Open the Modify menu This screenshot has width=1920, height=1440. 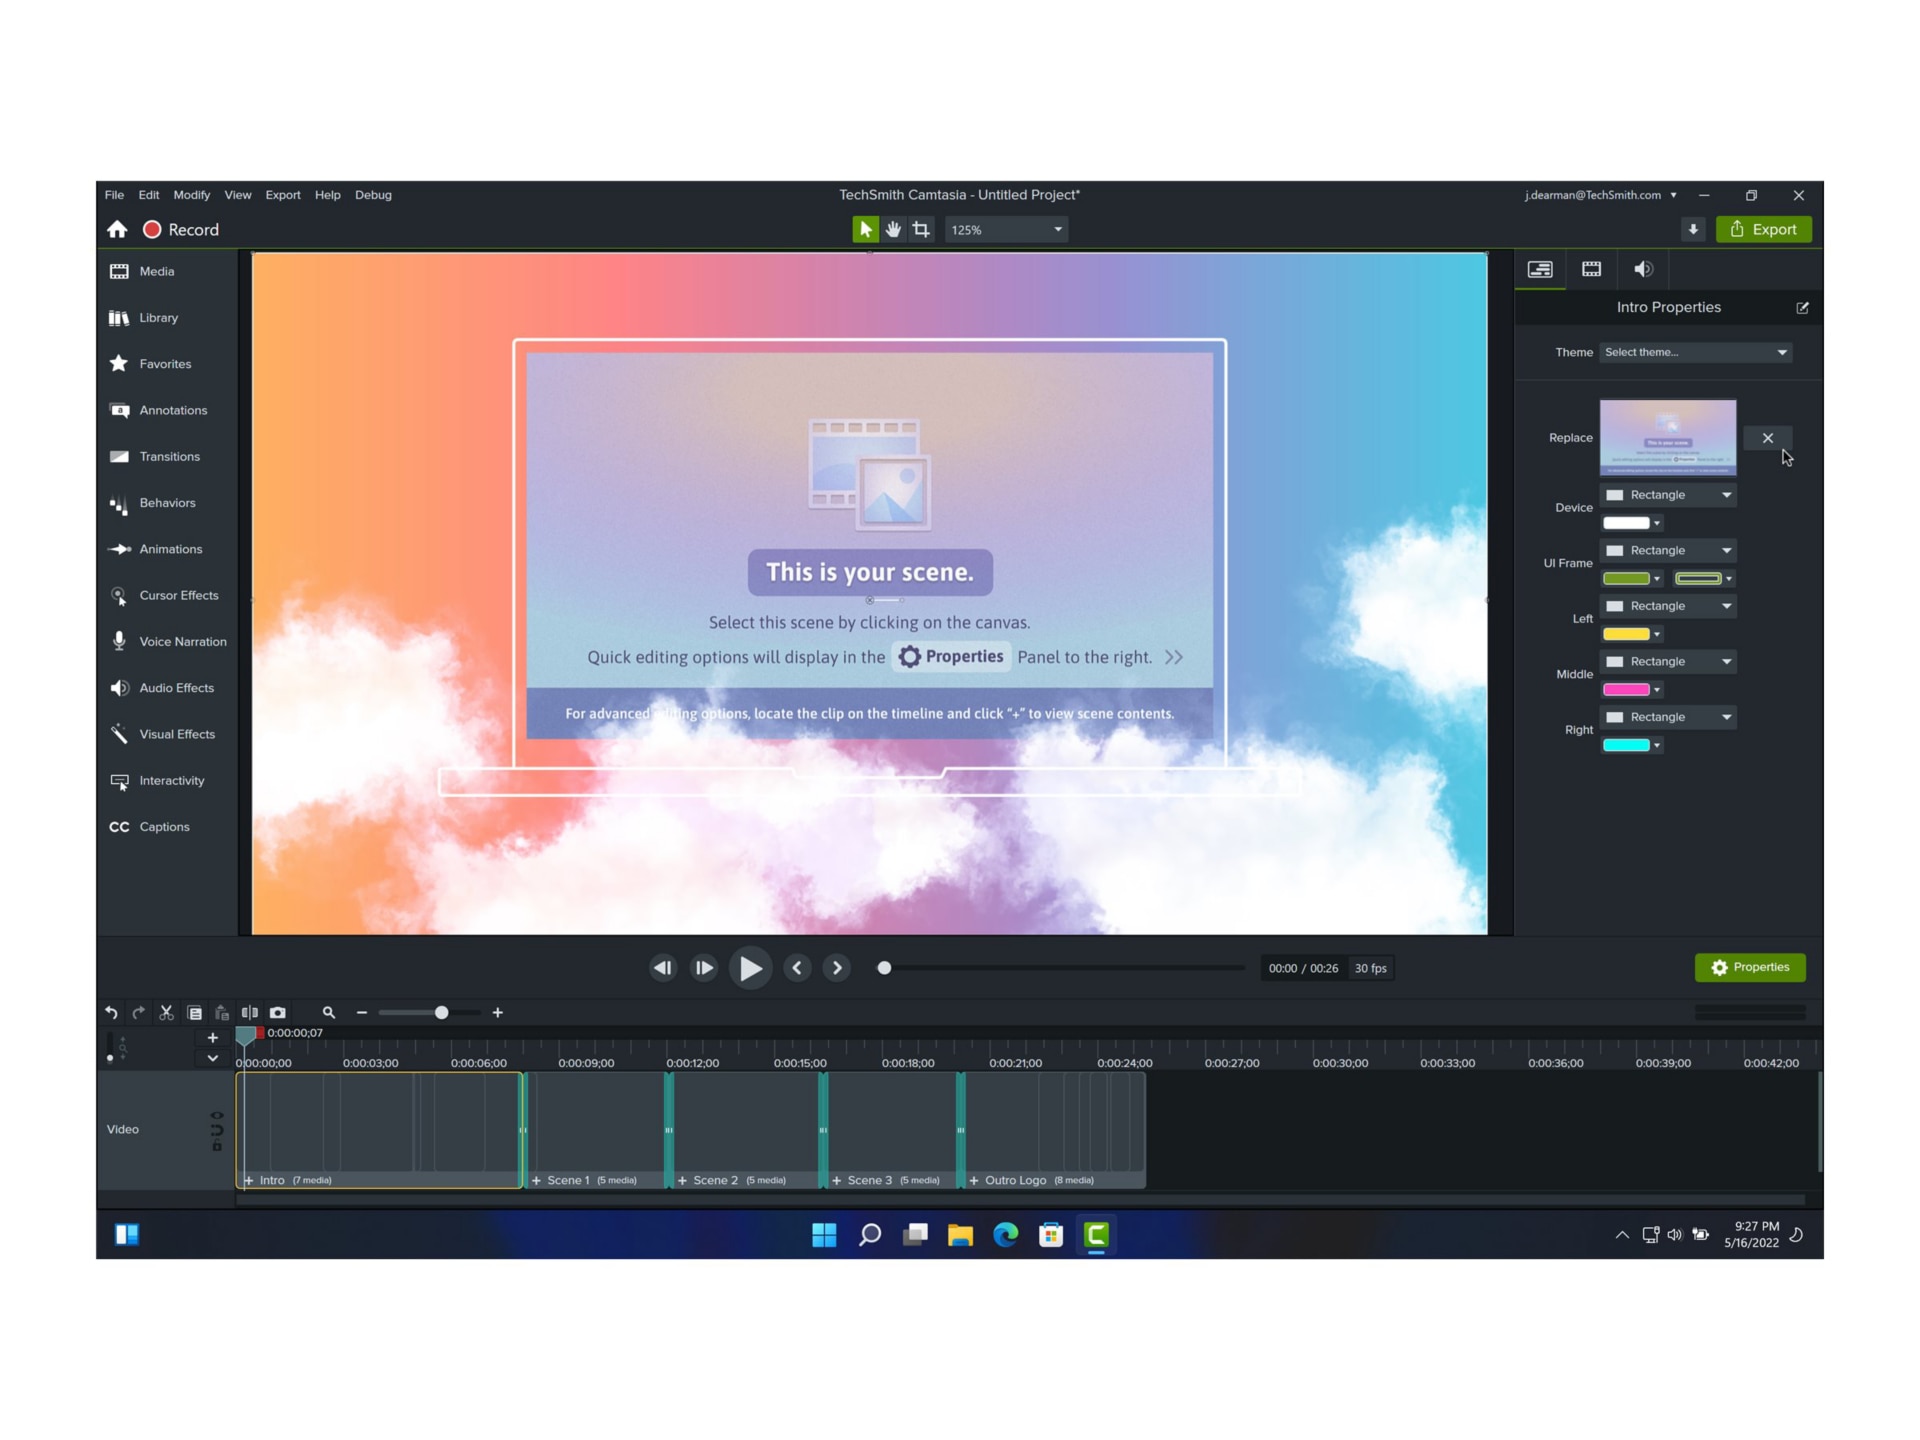[x=191, y=195]
